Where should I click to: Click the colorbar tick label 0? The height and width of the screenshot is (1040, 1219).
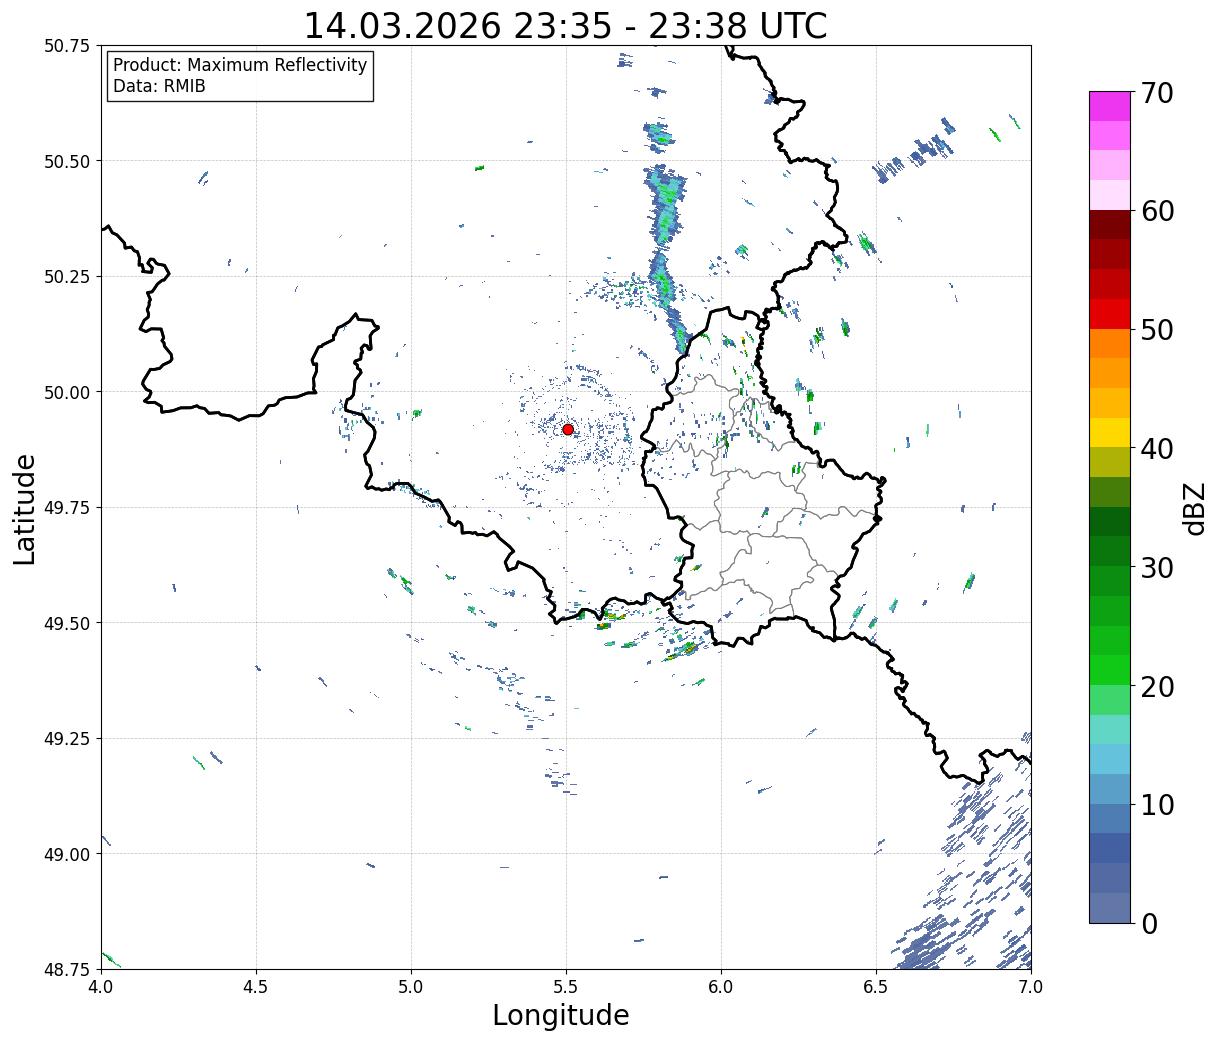click(1148, 923)
